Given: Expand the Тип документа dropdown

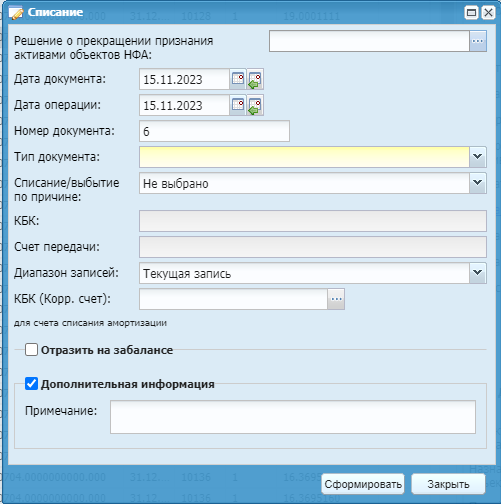Looking at the screenshot, I should (478, 157).
